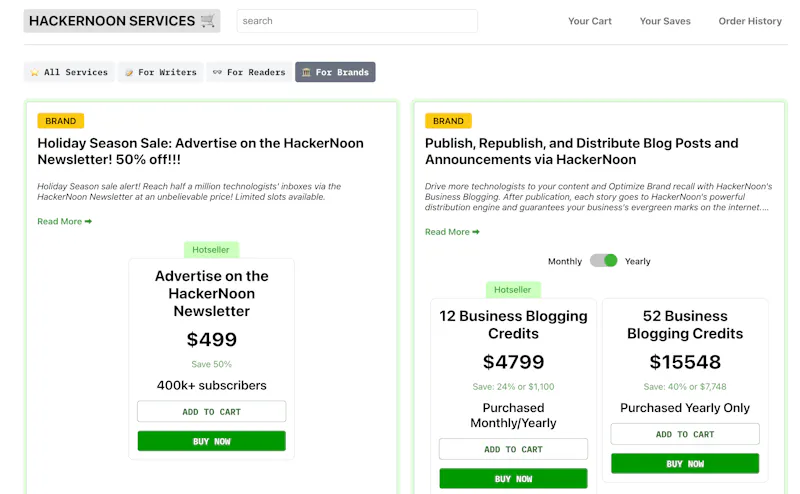Add the Newsletter ad to cart
Viewport: 800px width, 494px height.
[x=211, y=412]
